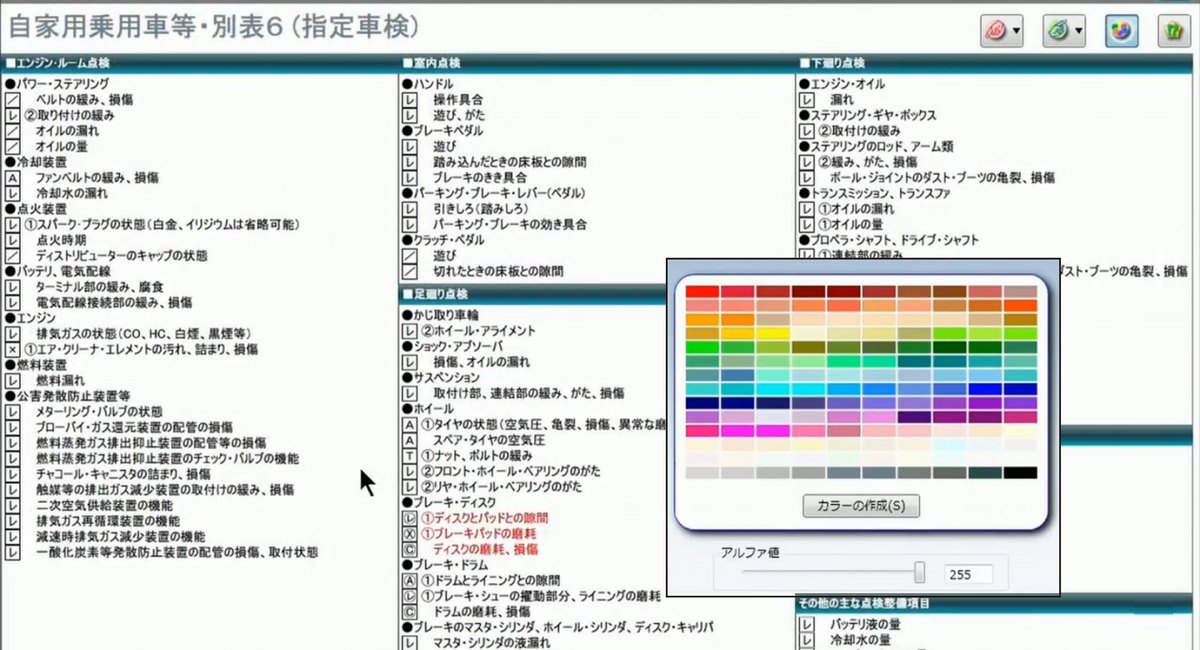
Task: Open the red pen dropdown arrow
Action: 1017,31
